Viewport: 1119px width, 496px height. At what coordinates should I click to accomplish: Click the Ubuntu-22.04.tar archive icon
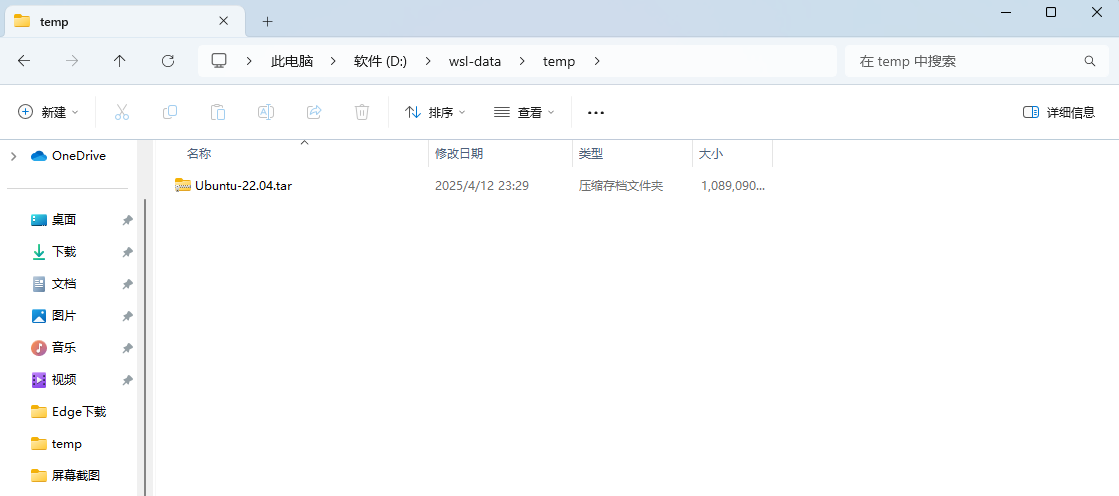(x=183, y=186)
